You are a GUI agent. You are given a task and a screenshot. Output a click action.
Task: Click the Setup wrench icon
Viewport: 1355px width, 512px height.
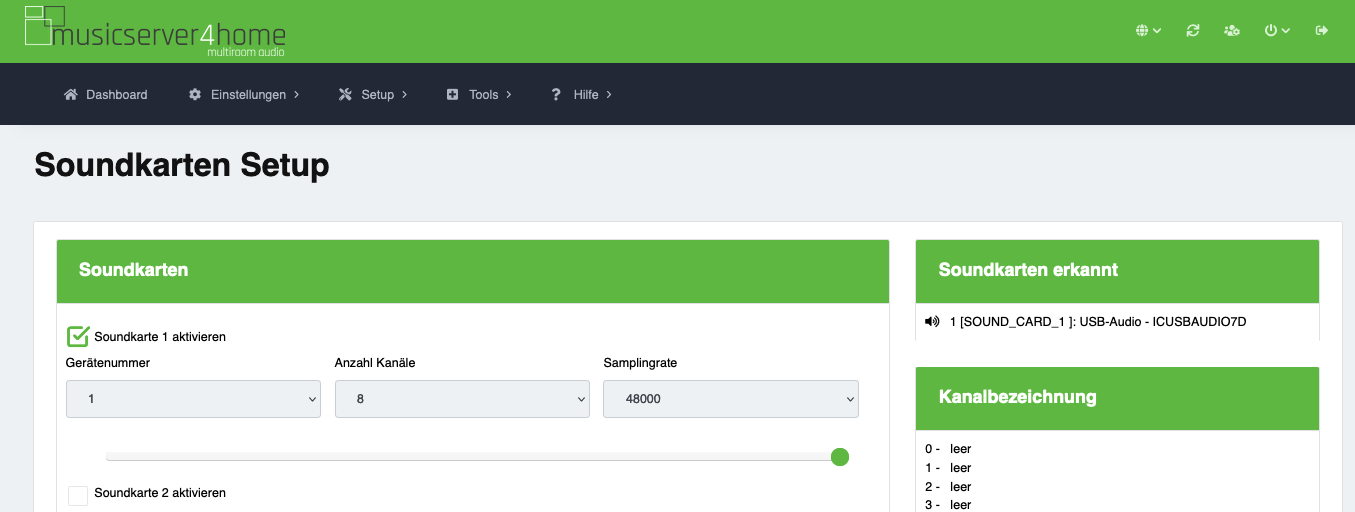tap(345, 94)
